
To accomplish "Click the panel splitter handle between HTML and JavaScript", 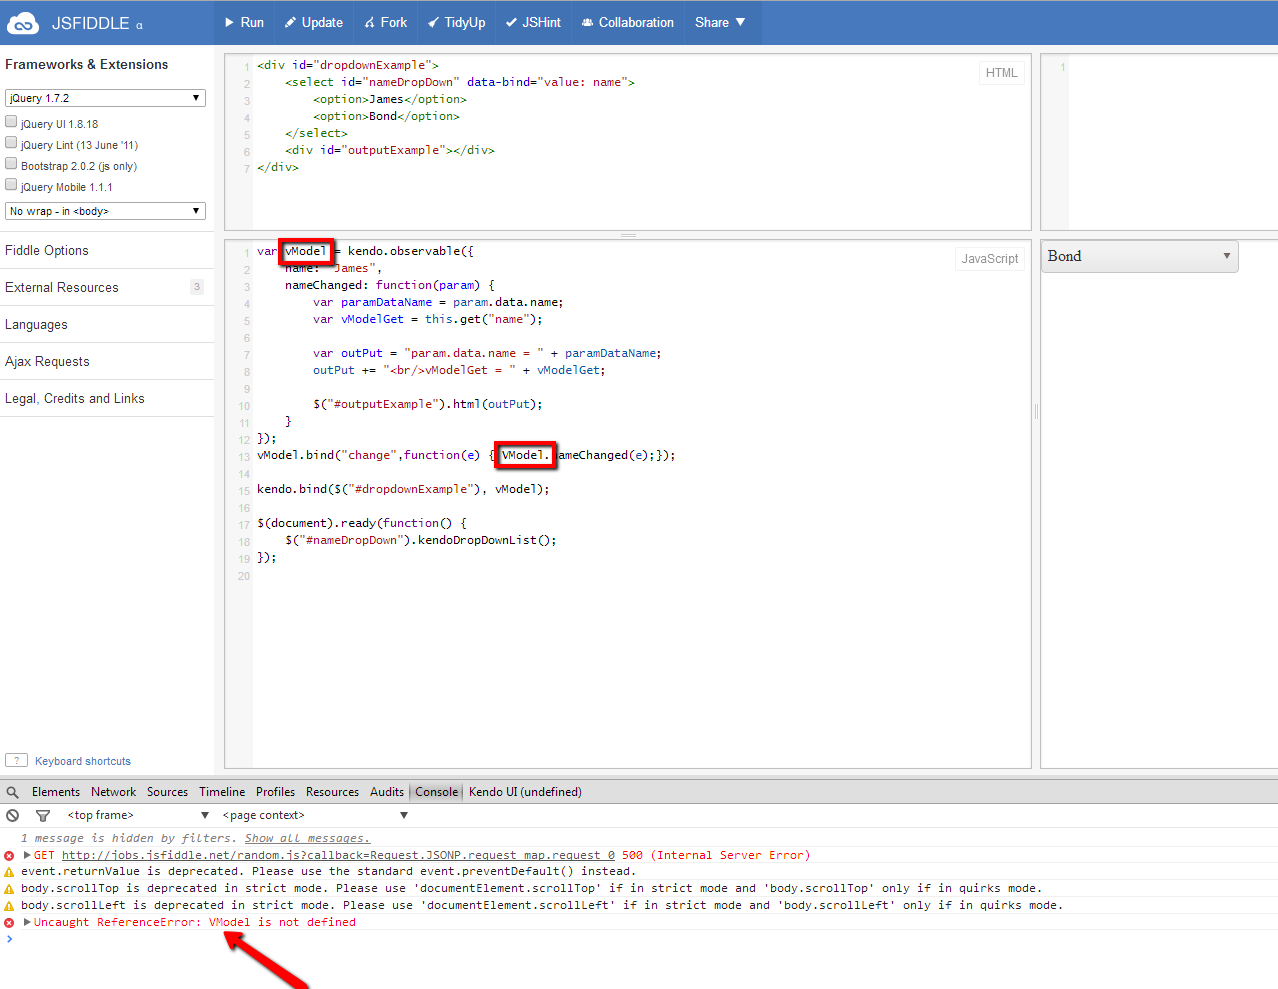I will click(628, 235).
